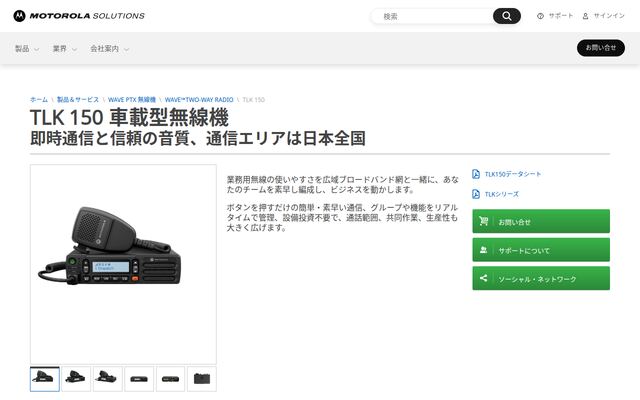The width and height of the screenshot is (640, 400).
Task: Select the fifth product thumbnail
Action: [170, 379]
